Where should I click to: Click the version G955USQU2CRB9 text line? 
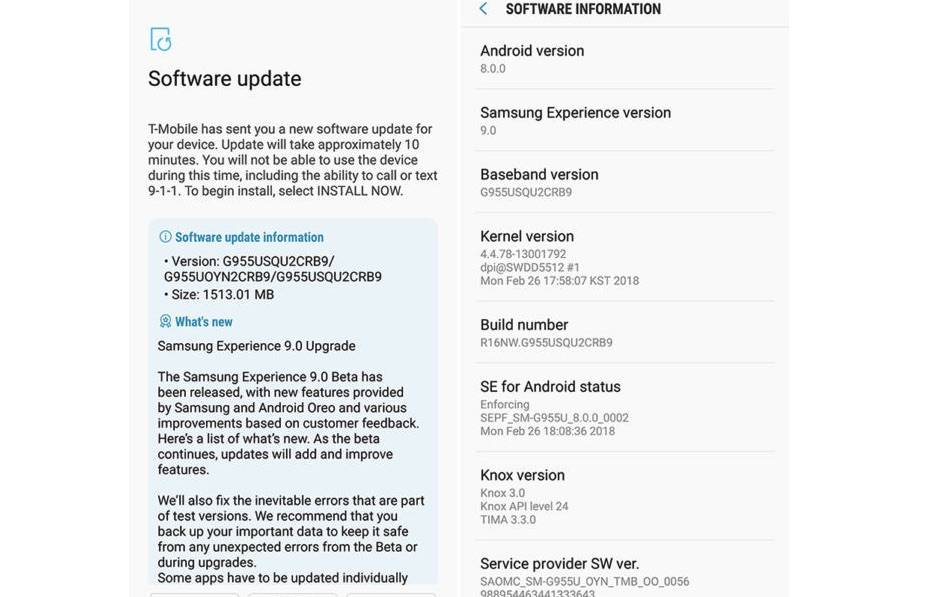[x=273, y=269]
